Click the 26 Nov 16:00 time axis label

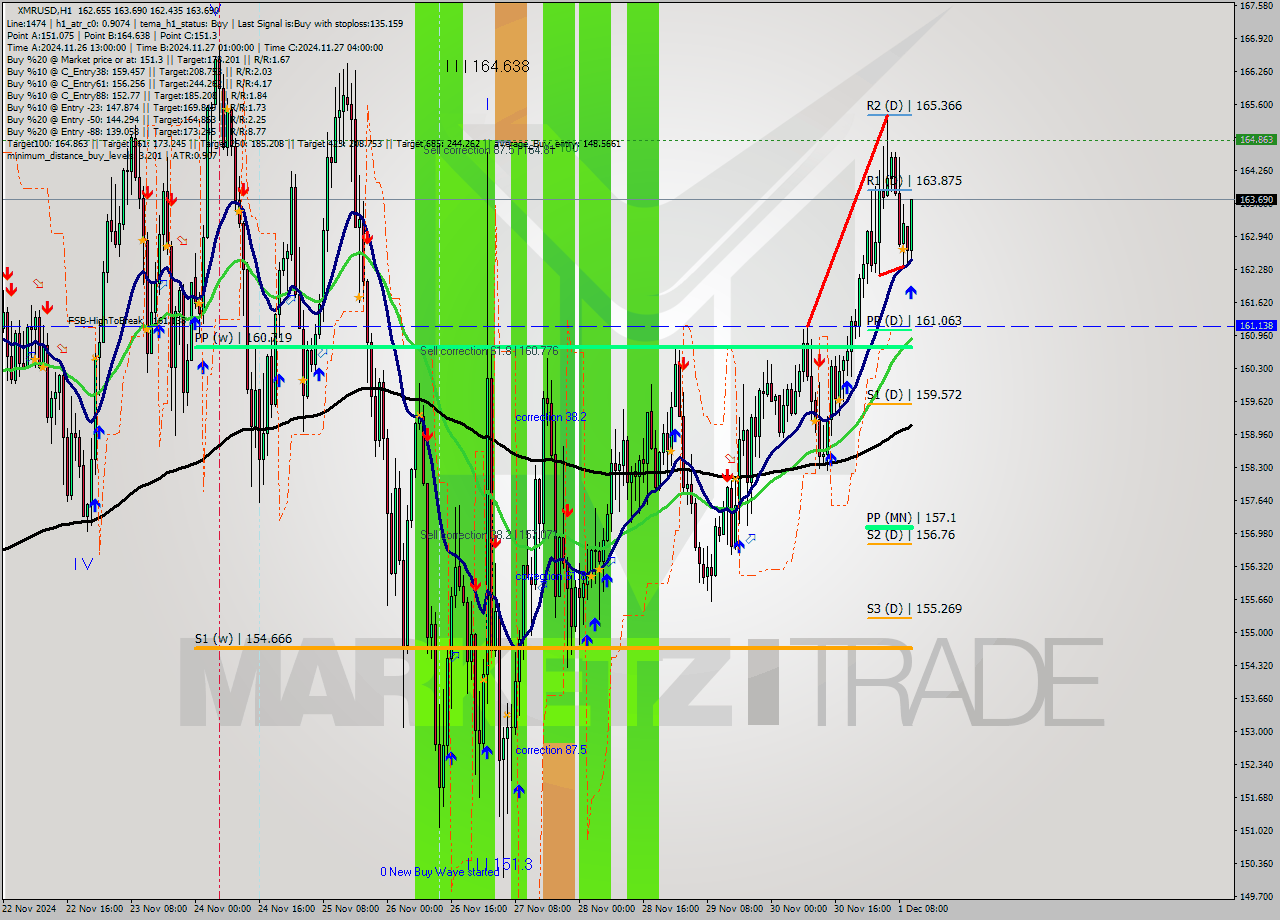[x=476, y=909]
